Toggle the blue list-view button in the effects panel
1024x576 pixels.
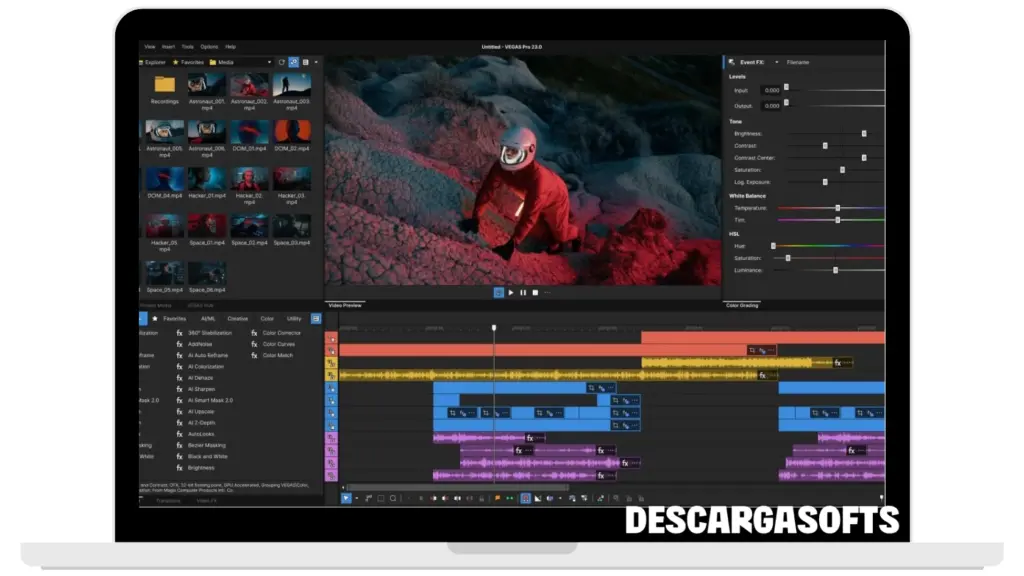[x=316, y=319]
